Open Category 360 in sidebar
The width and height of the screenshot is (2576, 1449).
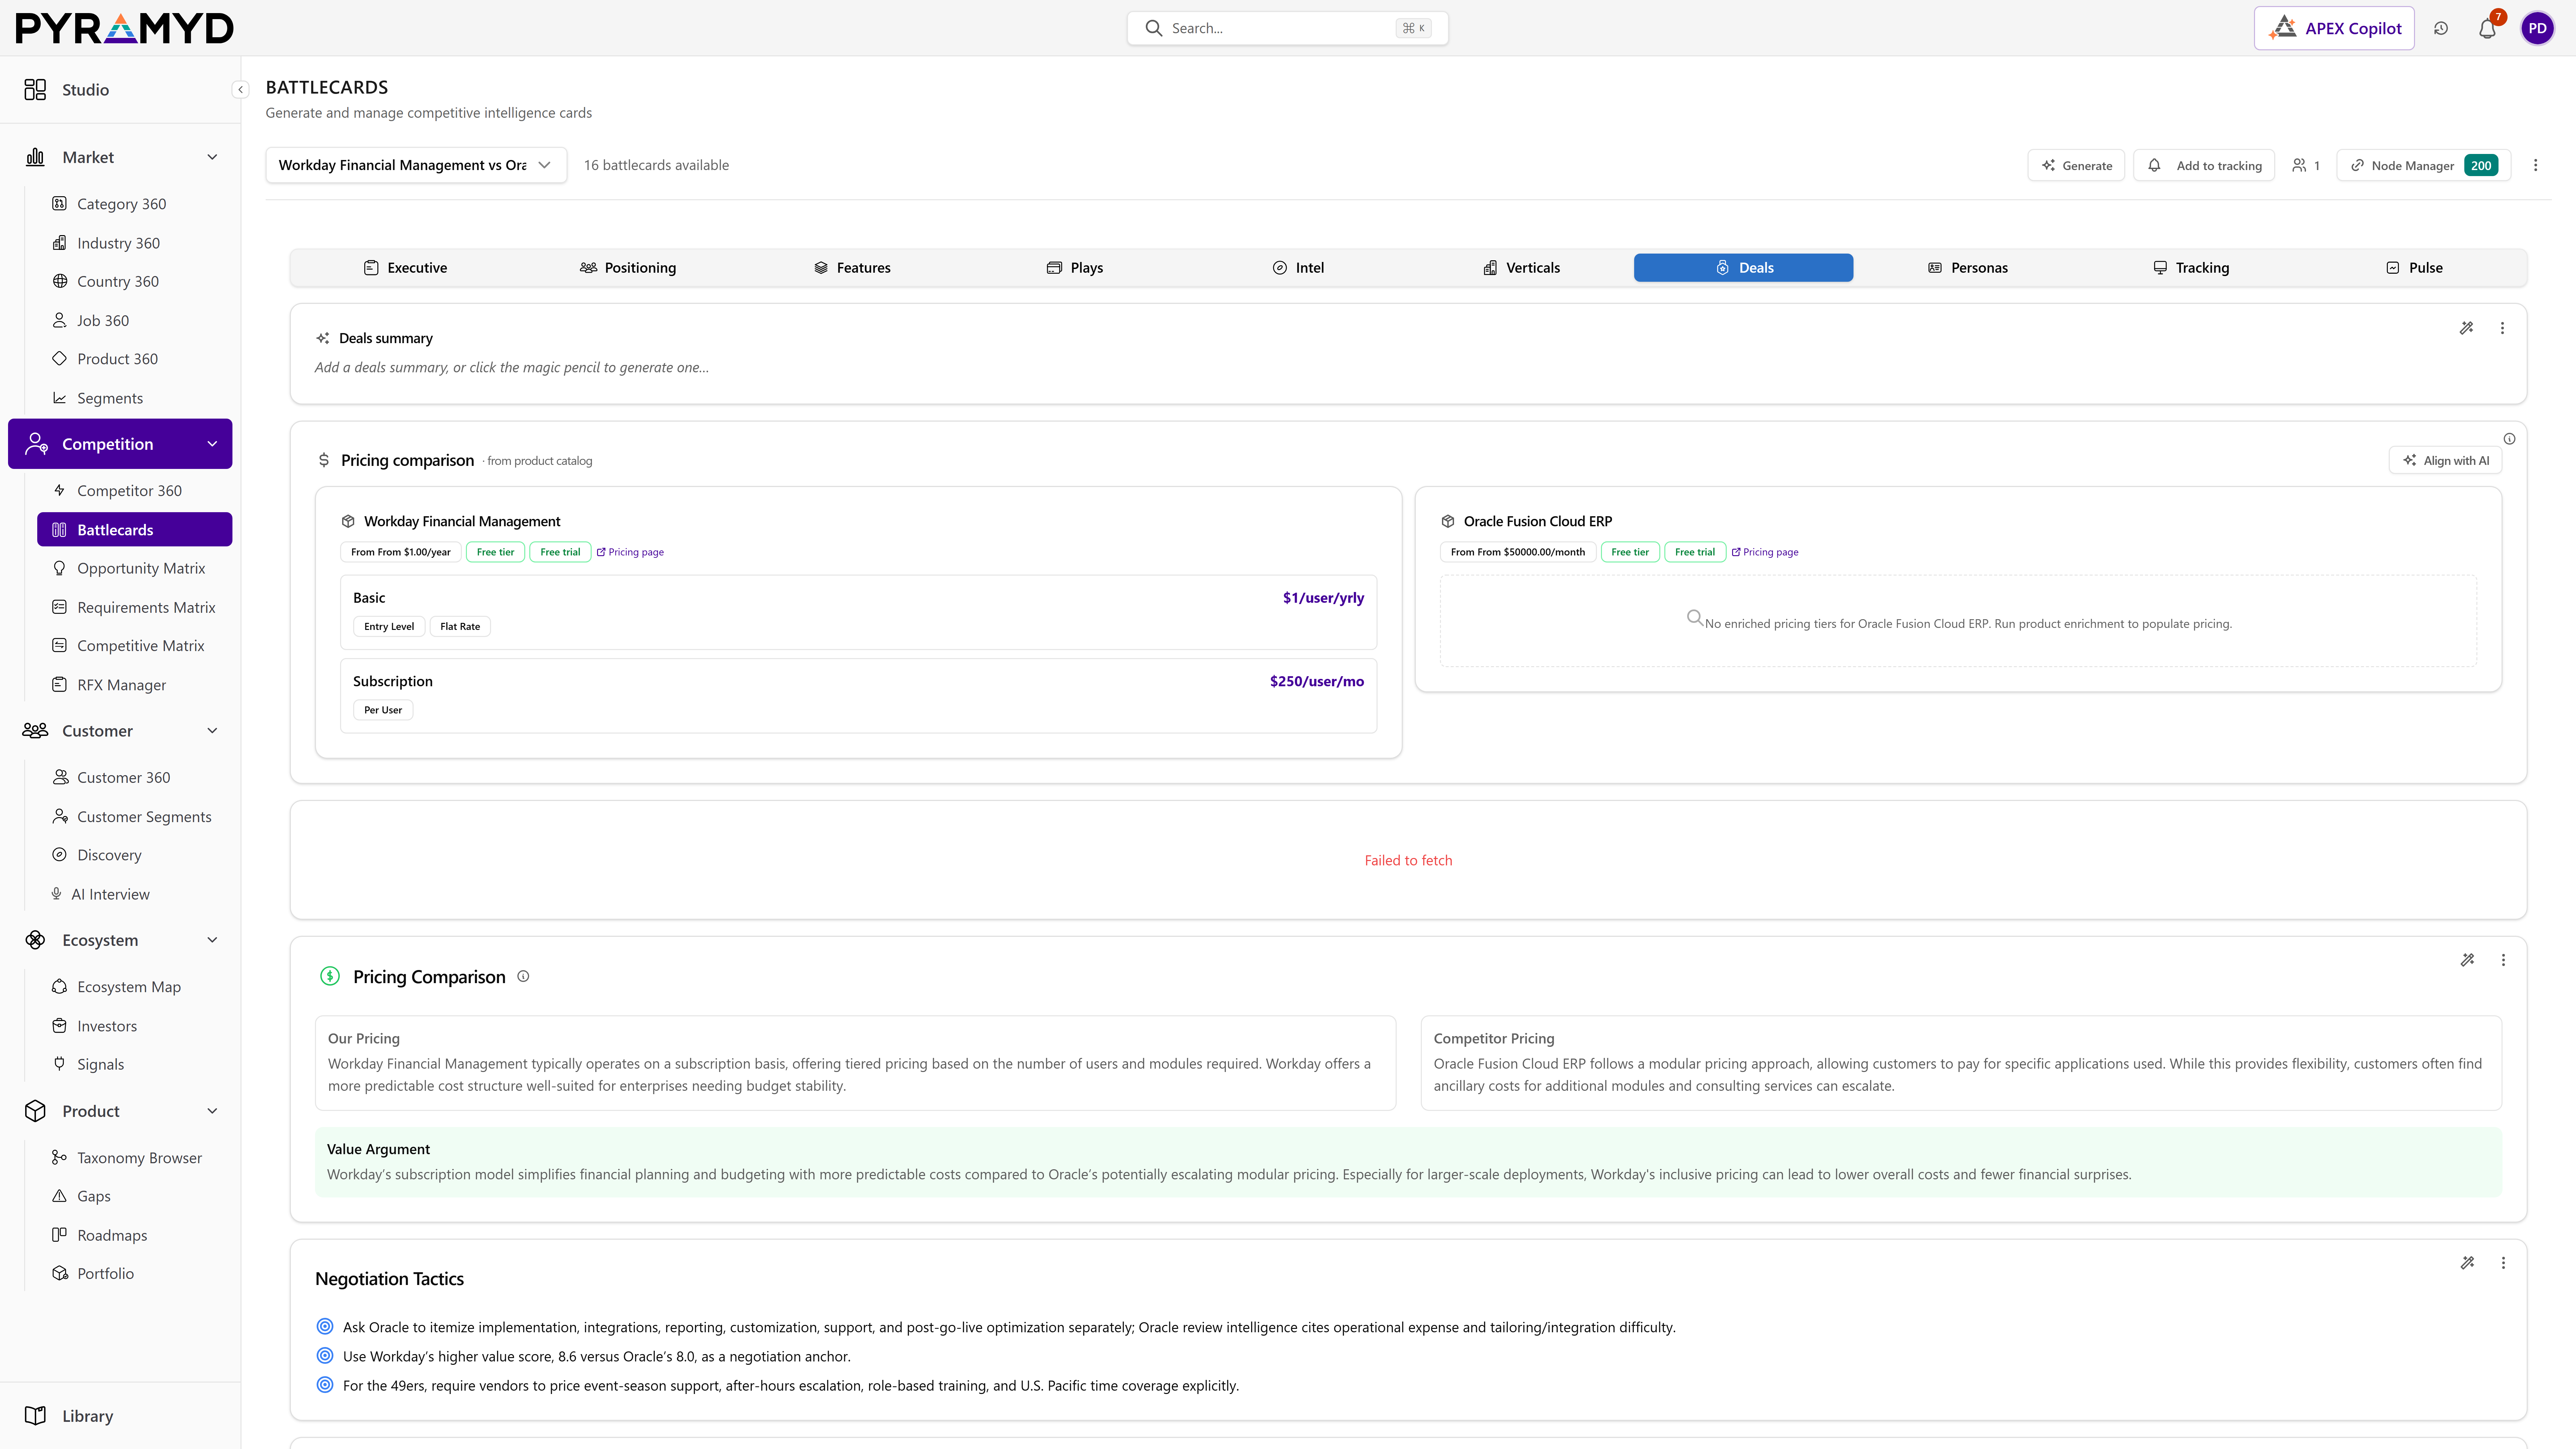pos(121,204)
